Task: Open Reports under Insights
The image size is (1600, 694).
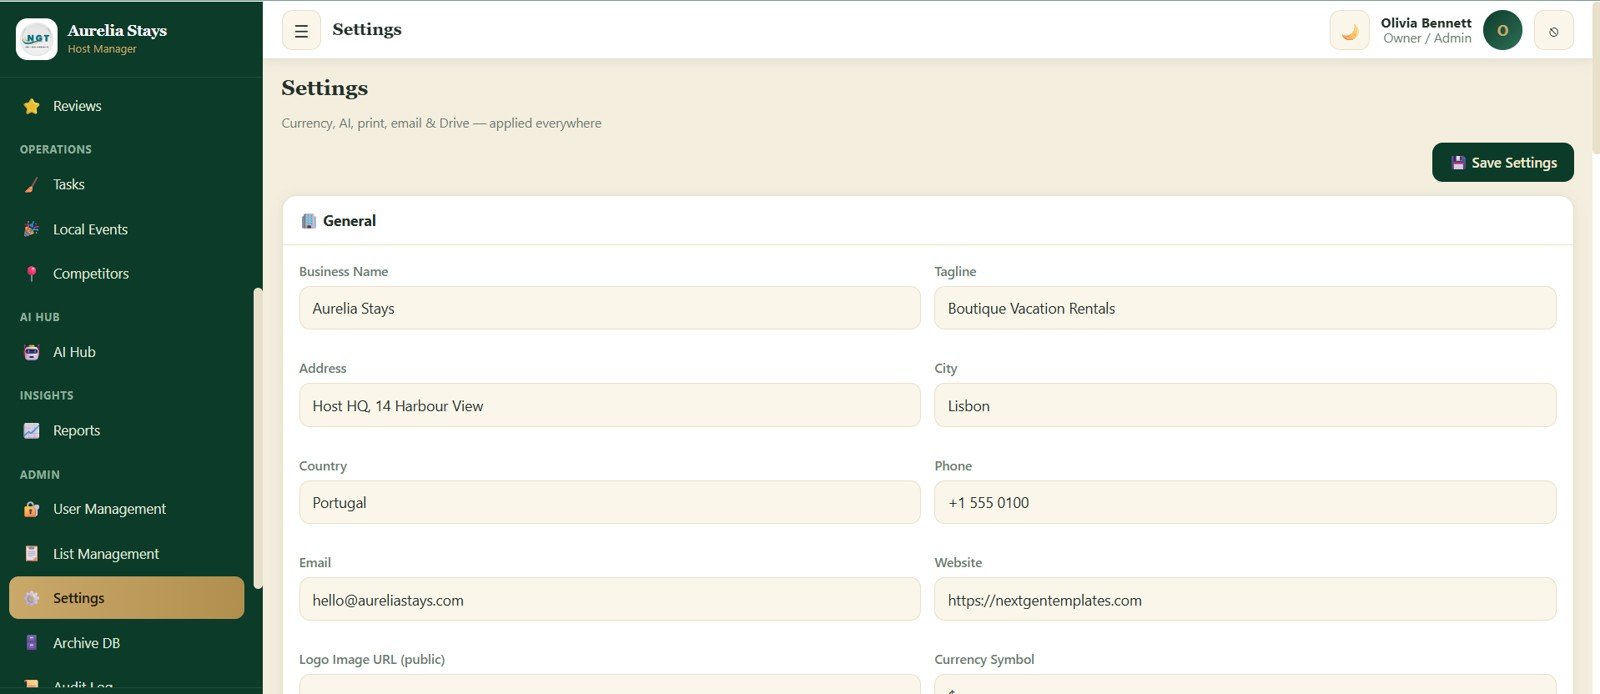Action: click(x=127, y=431)
